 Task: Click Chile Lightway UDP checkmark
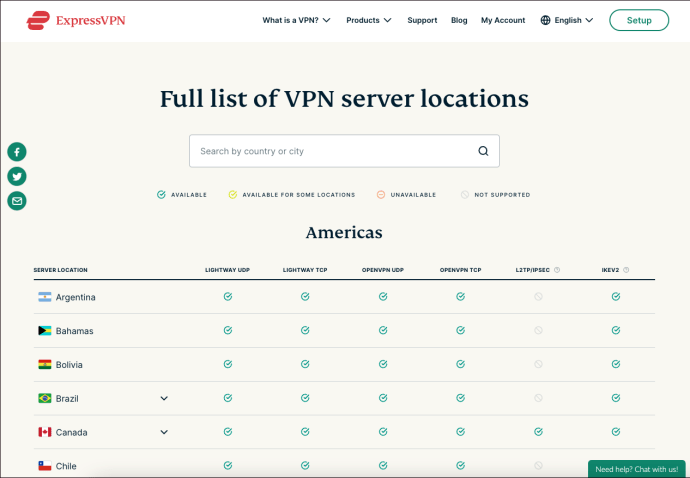(228, 465)
